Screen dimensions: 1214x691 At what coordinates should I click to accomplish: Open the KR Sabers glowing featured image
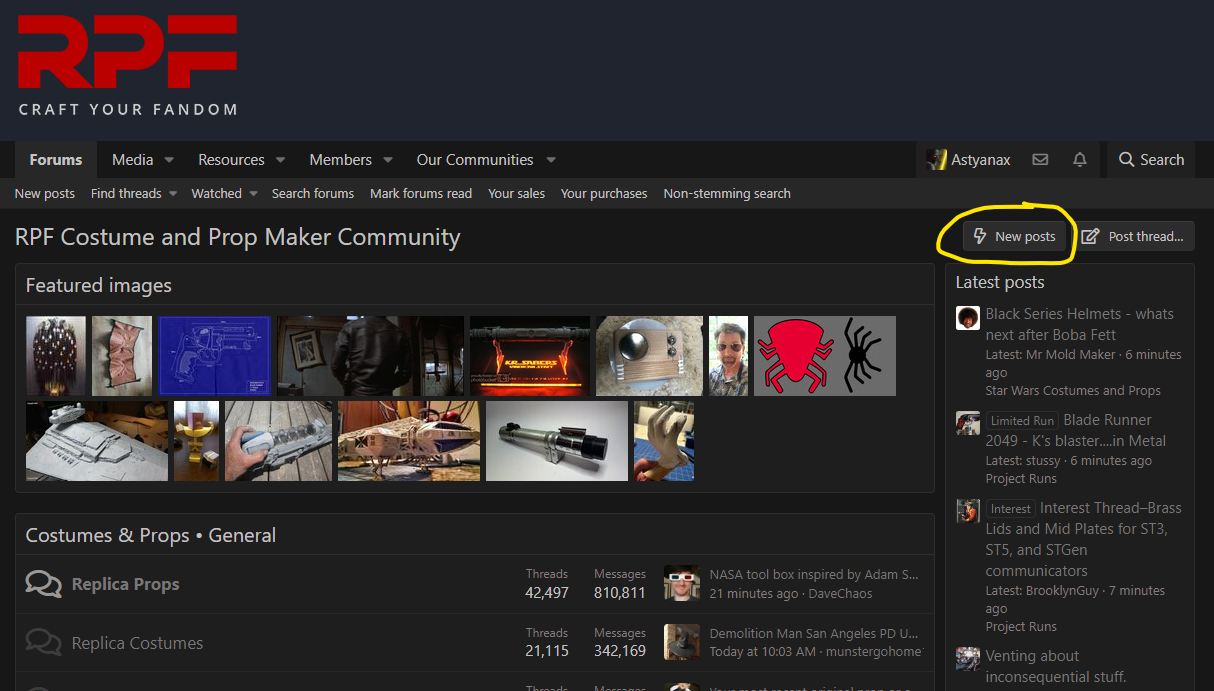[x=530, y=356]
